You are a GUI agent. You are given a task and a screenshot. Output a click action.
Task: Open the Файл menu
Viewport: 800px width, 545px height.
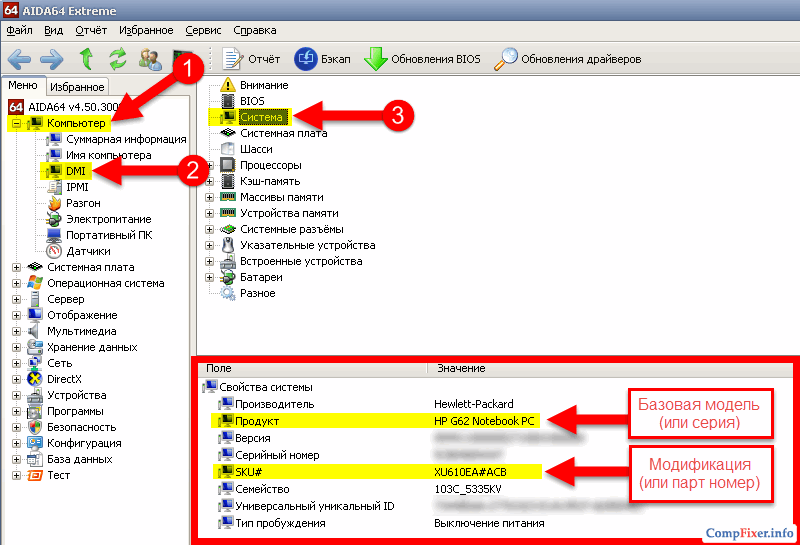(19, 30)
